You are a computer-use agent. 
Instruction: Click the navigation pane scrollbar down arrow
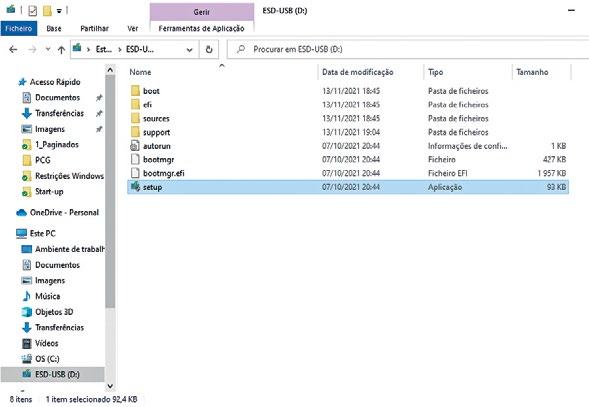110,386
